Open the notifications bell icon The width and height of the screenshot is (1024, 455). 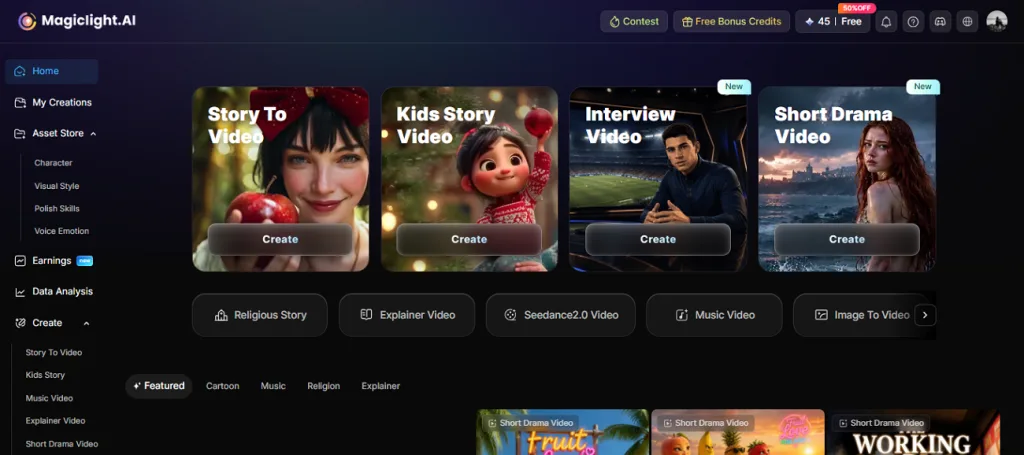point(886,22)
